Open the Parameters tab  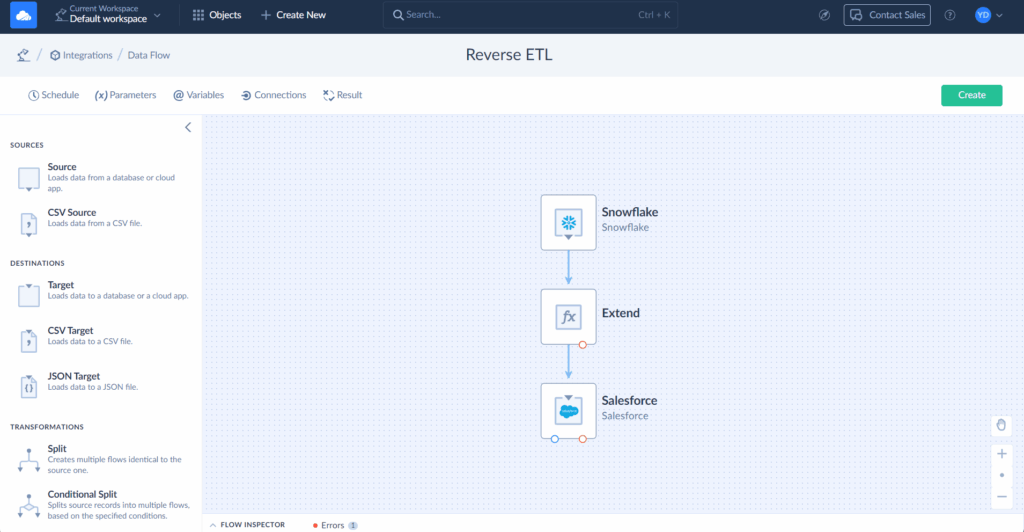pyautogui.click(x=125, y=95)
